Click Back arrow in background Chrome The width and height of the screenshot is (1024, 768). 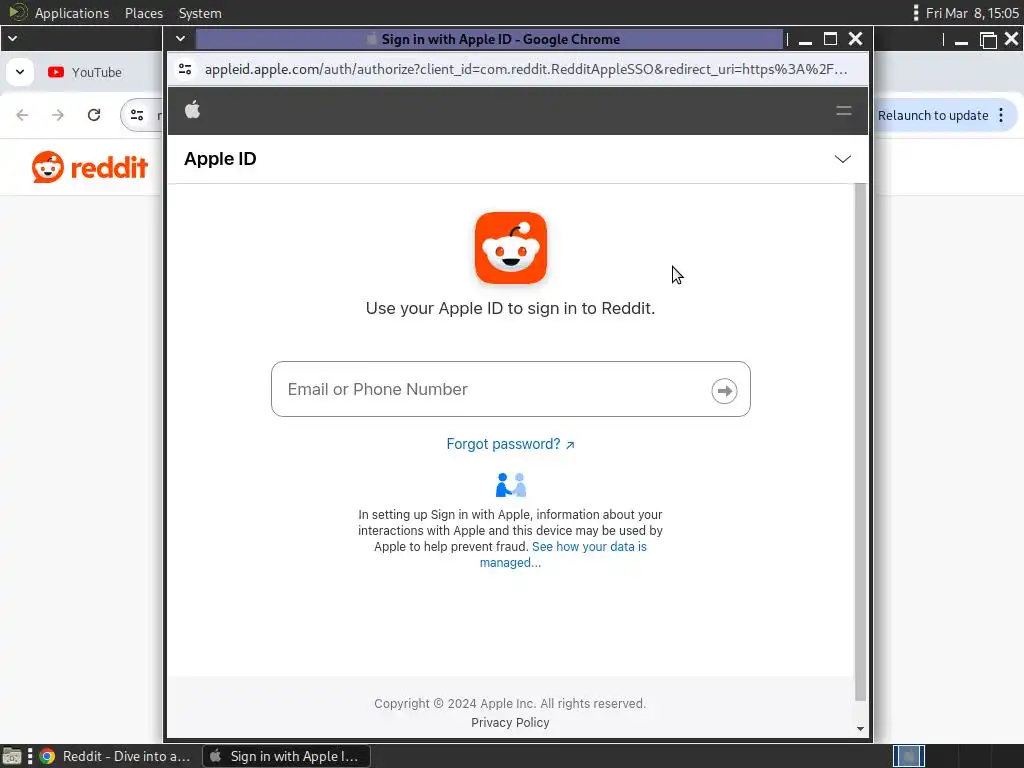[x=22, y=115]
